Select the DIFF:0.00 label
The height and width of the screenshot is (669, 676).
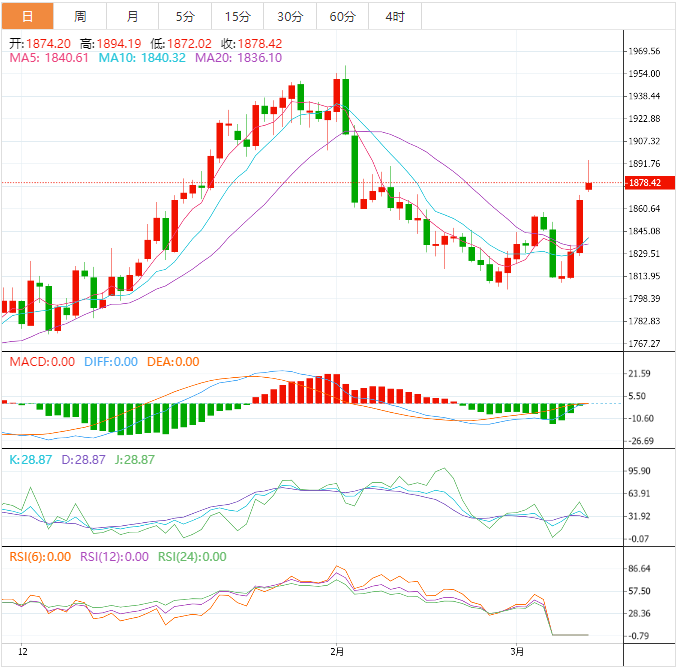pyautogui.click(x=111, y=362)
